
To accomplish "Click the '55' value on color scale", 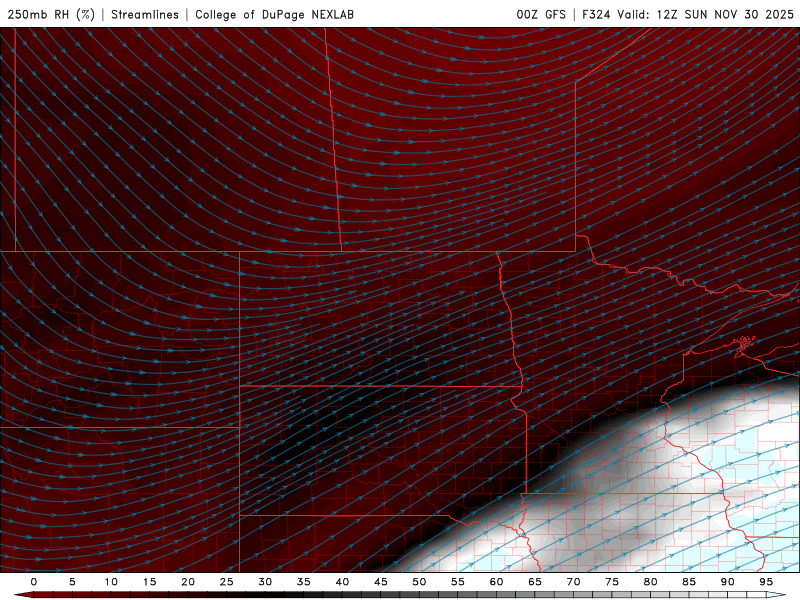I will (458, 582).
